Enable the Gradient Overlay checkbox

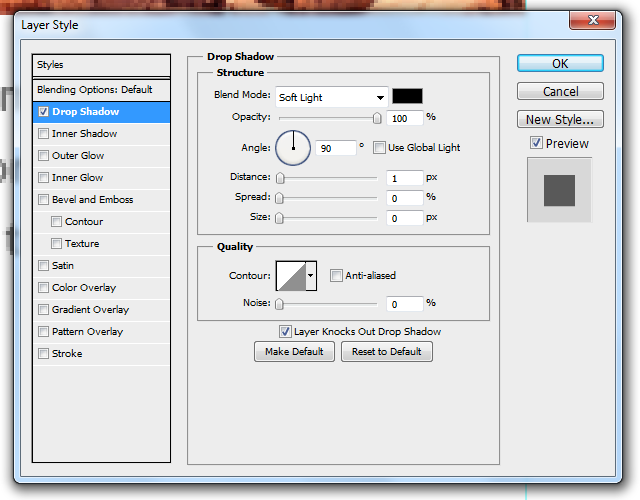[43, 310]
